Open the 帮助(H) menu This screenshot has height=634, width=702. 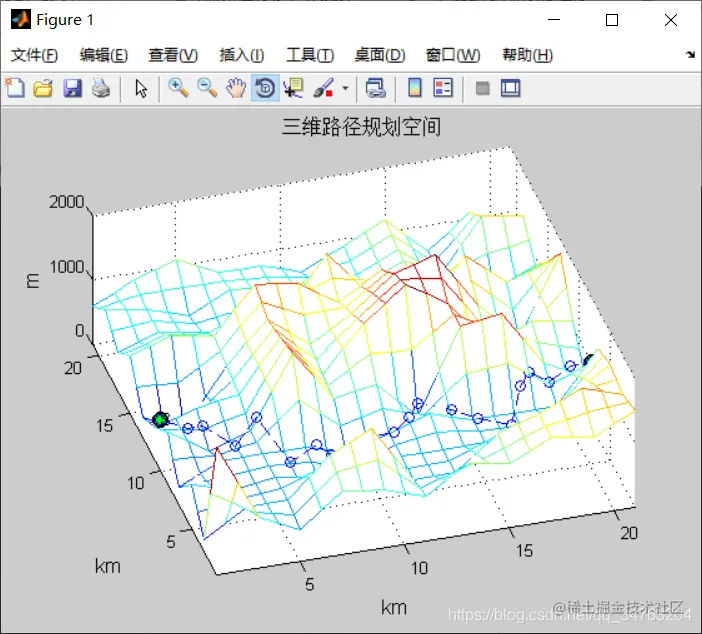click(x=527, y=55)
